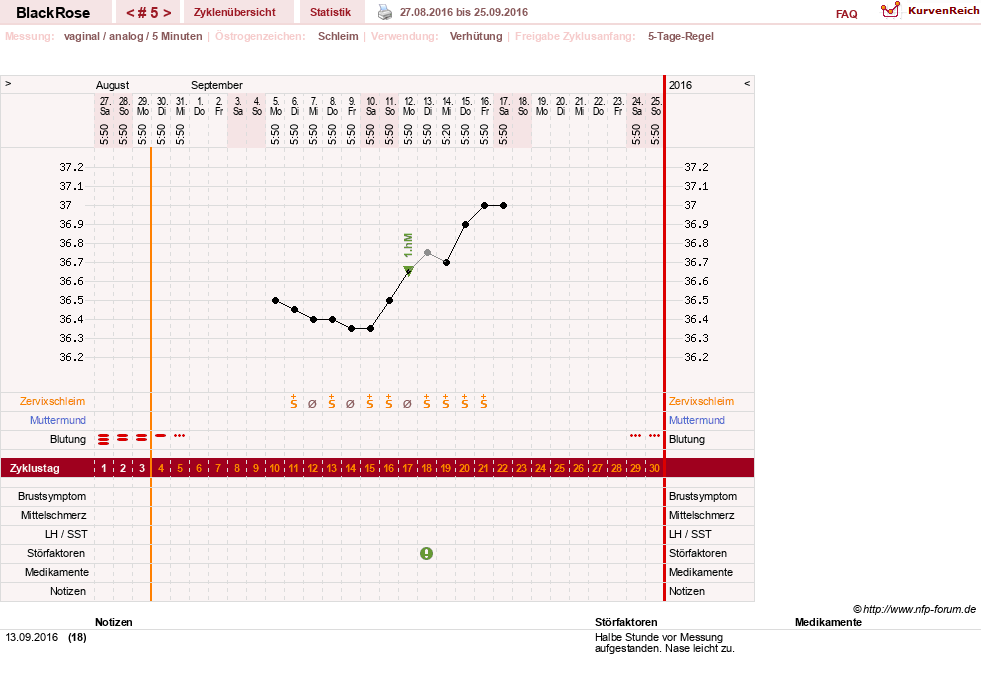Click the 'Störfaktoren' row label on the left

point(56,553)
